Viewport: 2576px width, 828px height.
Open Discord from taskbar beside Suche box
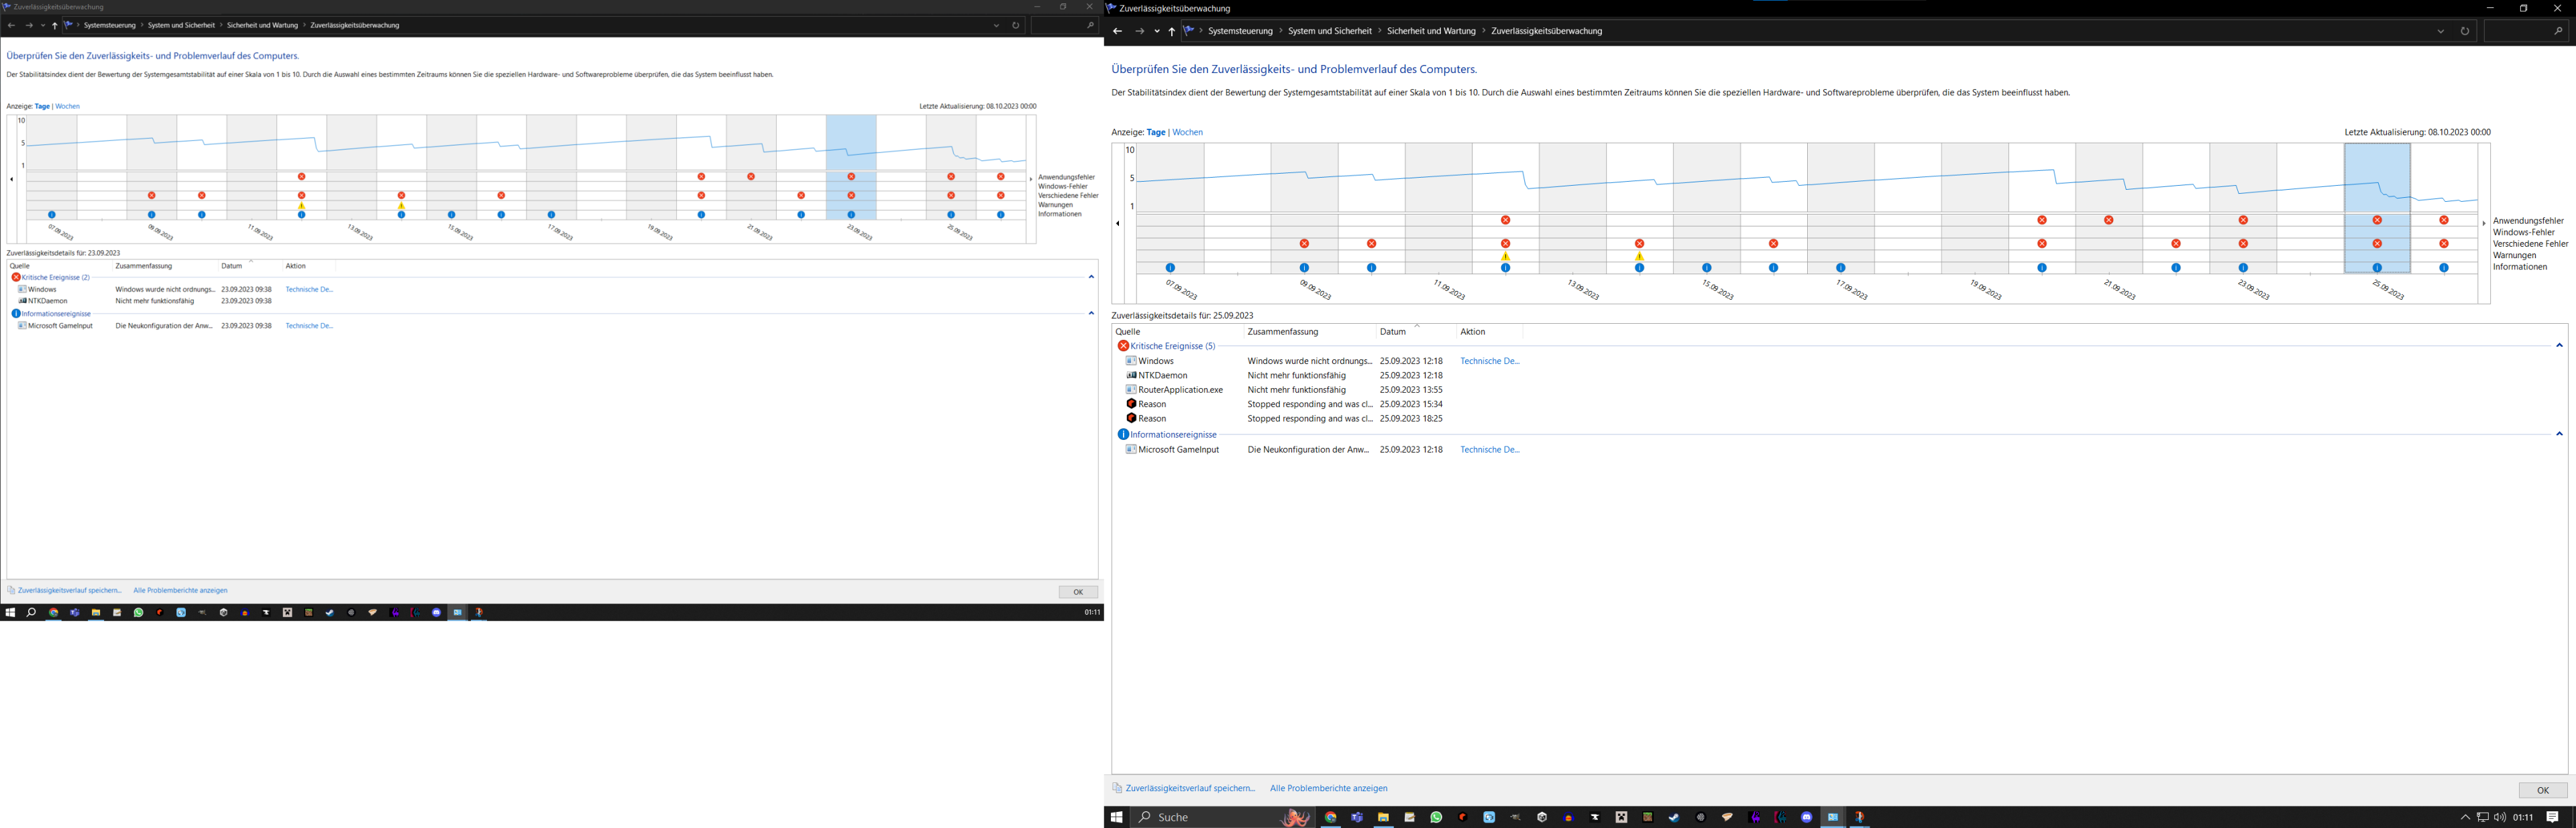click(x=1807, y=817)
